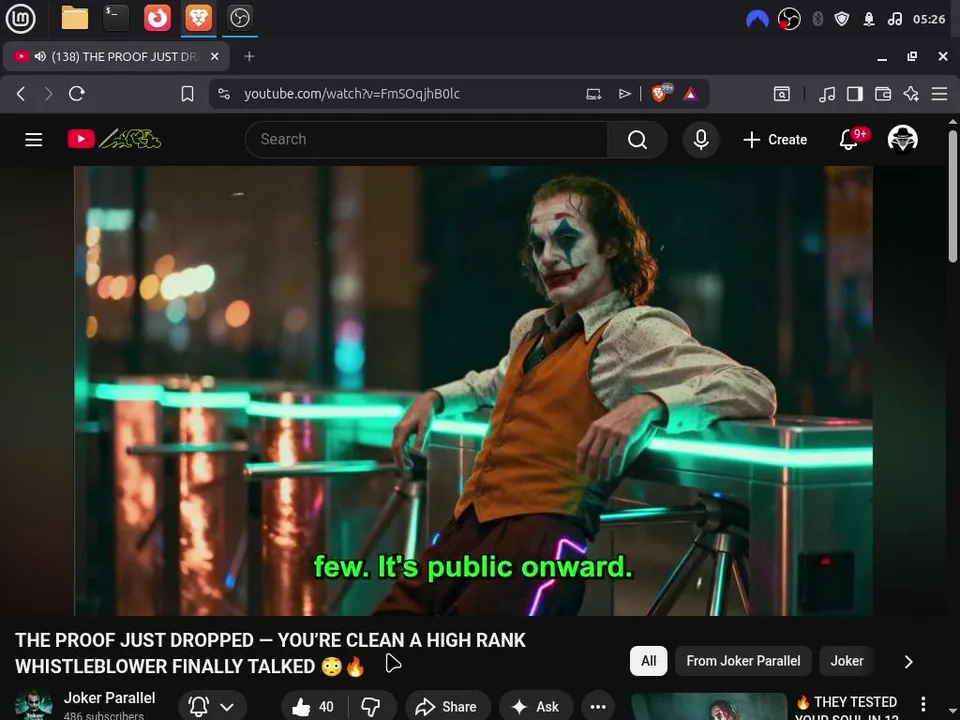Screen dimensions: 960x720
Task: Go to YouTube home via logo
Action: click(114, 140)
